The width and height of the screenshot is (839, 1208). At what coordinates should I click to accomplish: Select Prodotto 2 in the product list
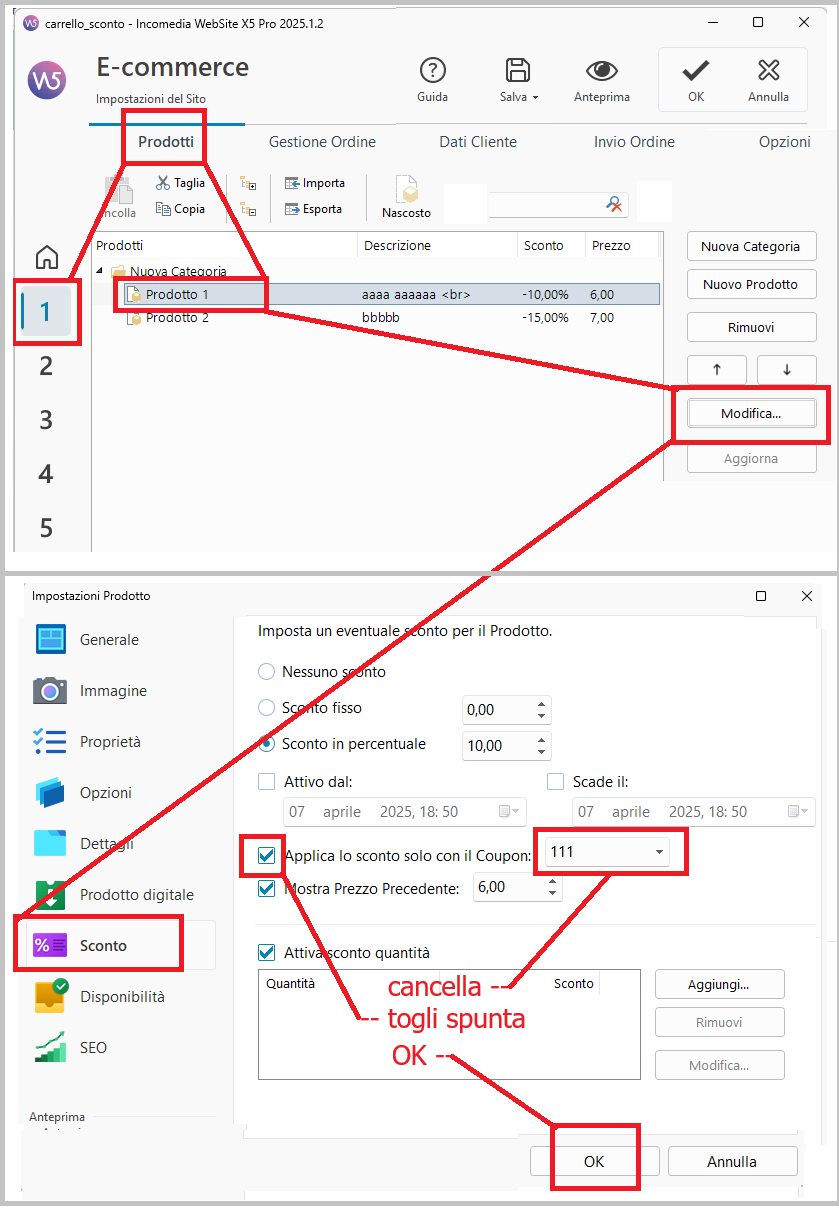click(x=177, y=318)
